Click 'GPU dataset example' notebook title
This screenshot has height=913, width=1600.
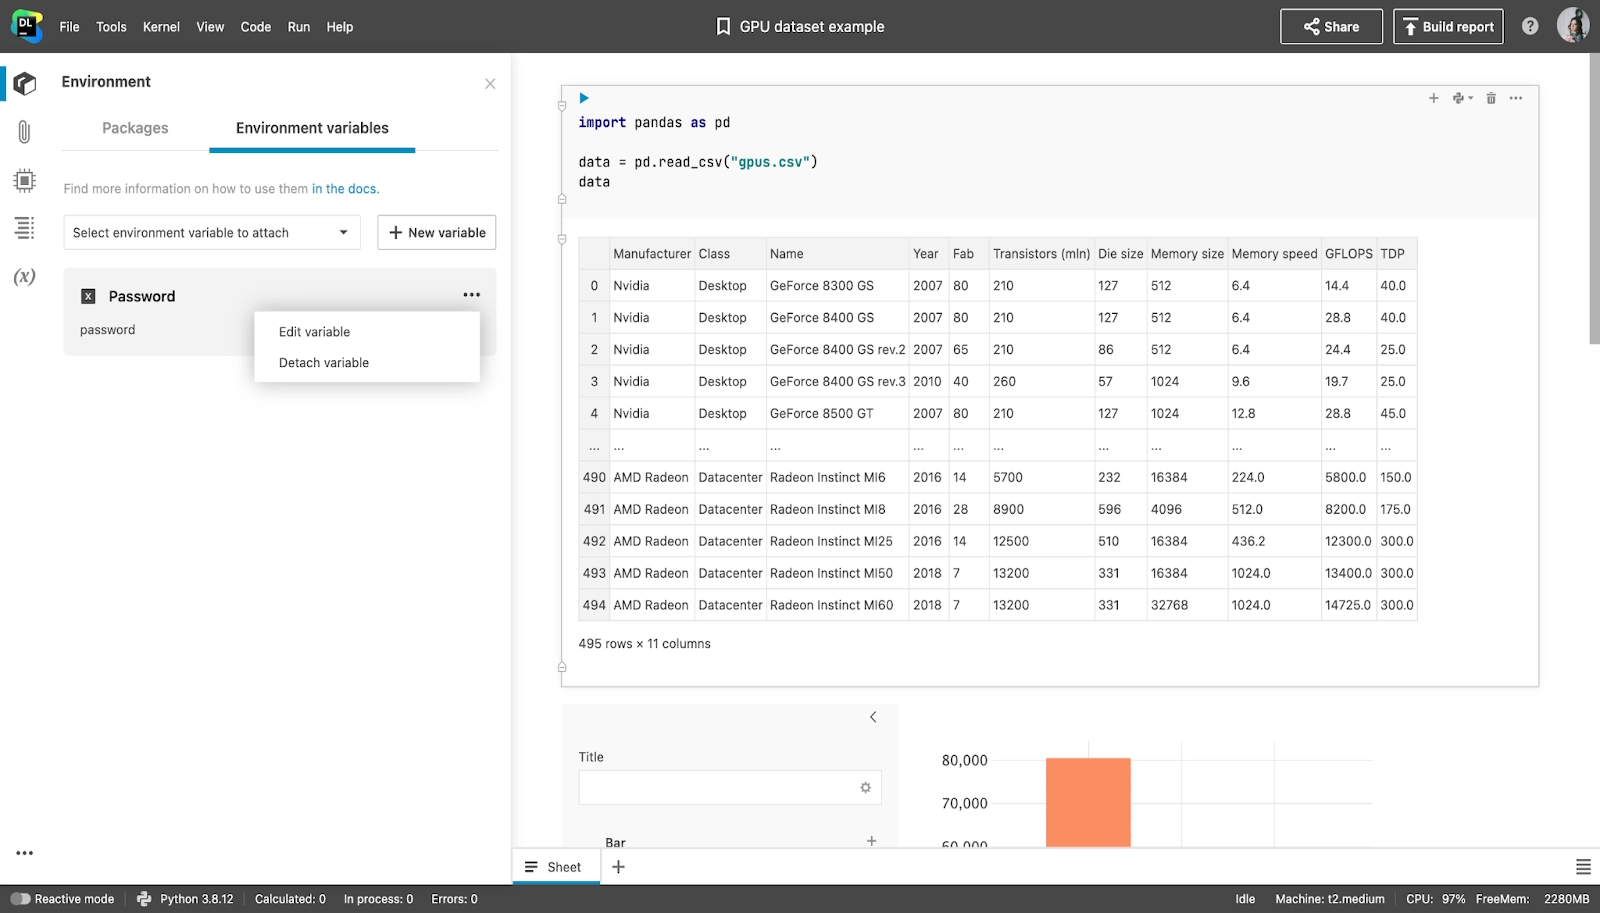tap(812, 27)
